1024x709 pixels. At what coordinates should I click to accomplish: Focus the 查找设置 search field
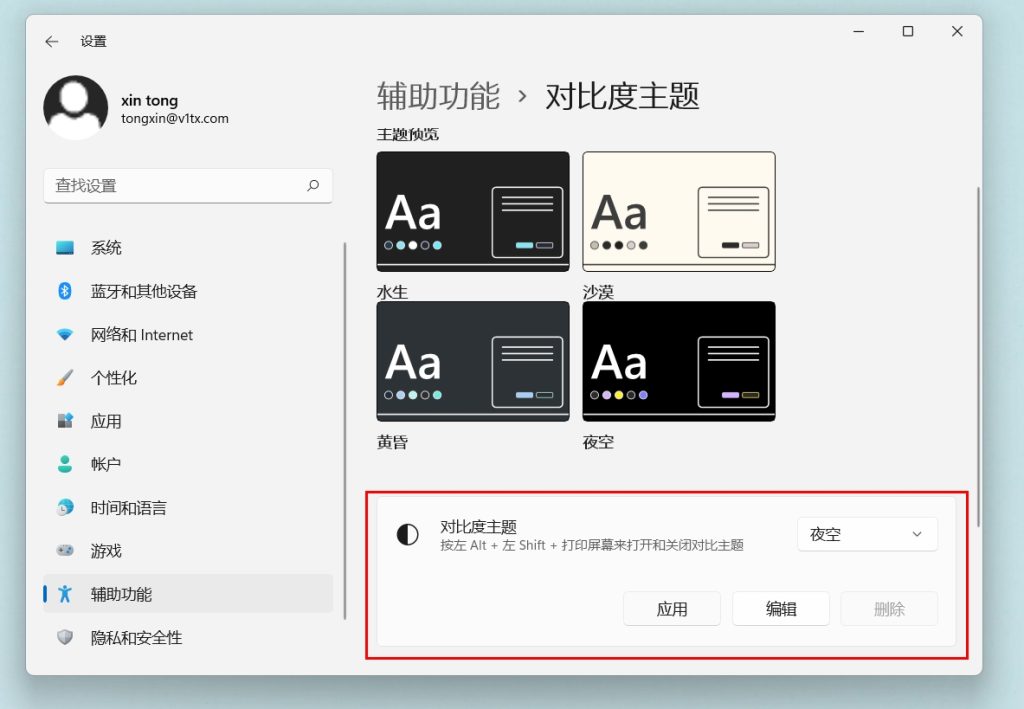pyautogui.click(x=188, y=186)
